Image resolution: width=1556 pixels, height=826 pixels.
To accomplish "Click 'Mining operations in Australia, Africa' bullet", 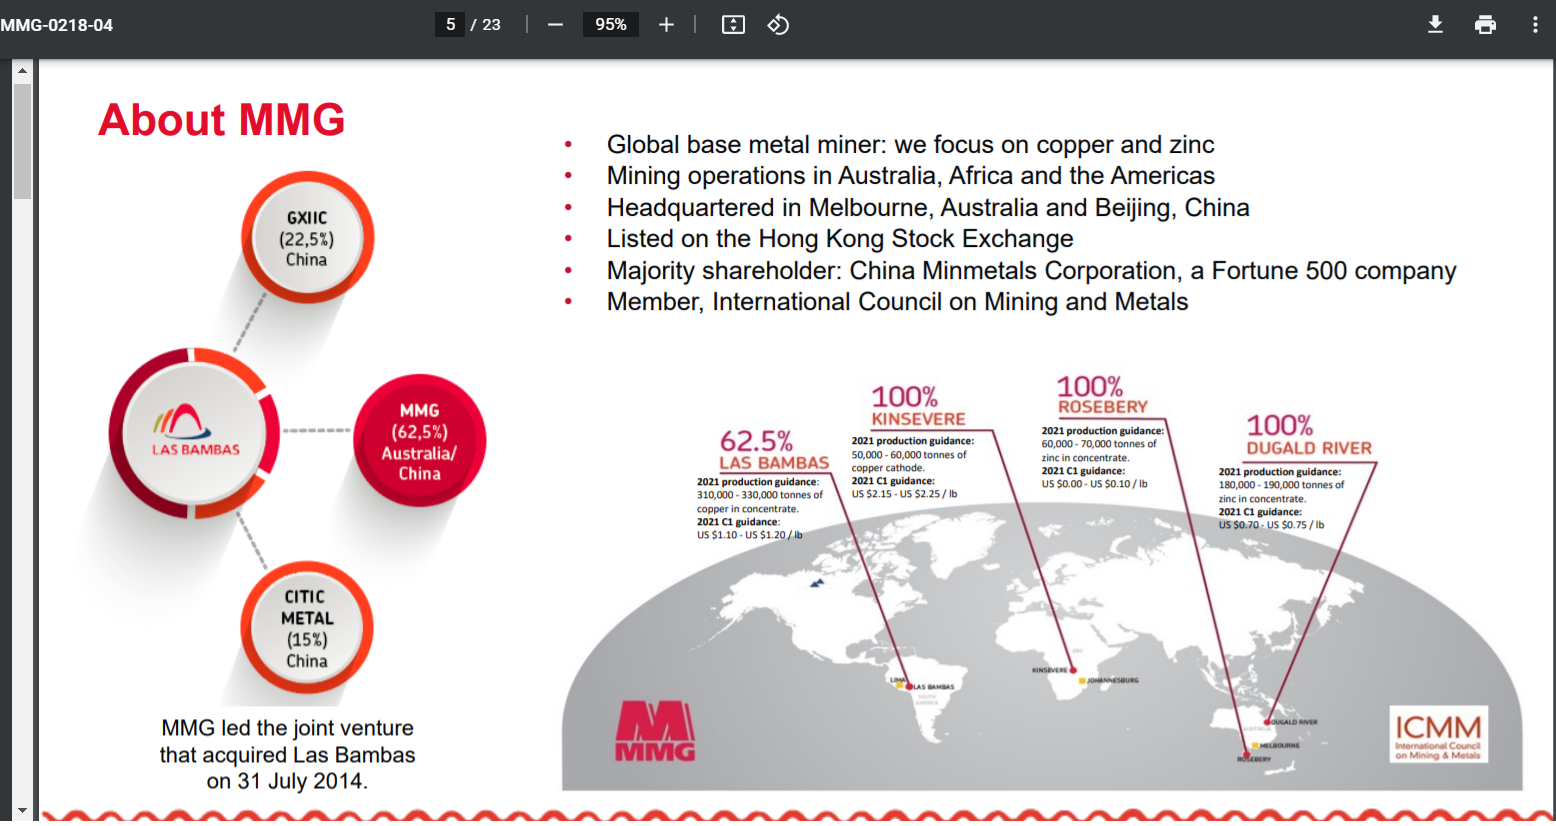I will pos(910,176).
